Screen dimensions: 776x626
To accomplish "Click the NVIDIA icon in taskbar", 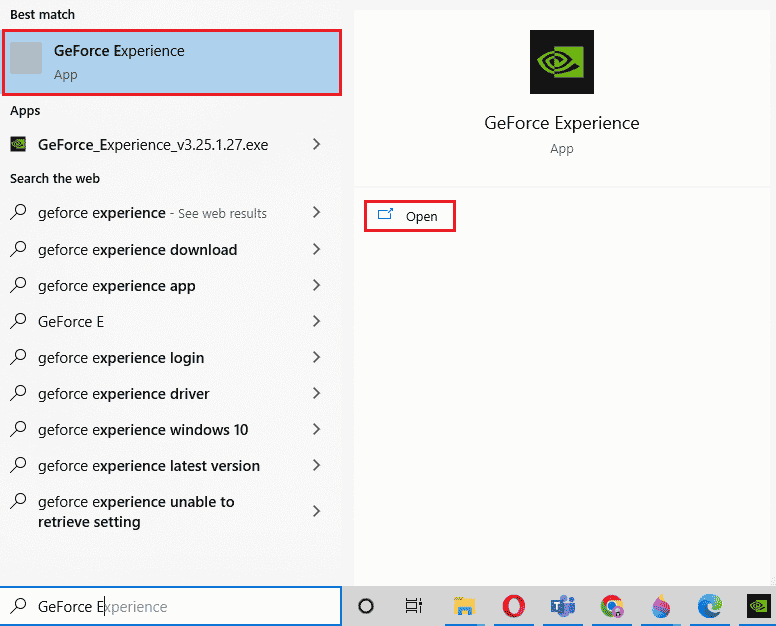I will point(759,606).
